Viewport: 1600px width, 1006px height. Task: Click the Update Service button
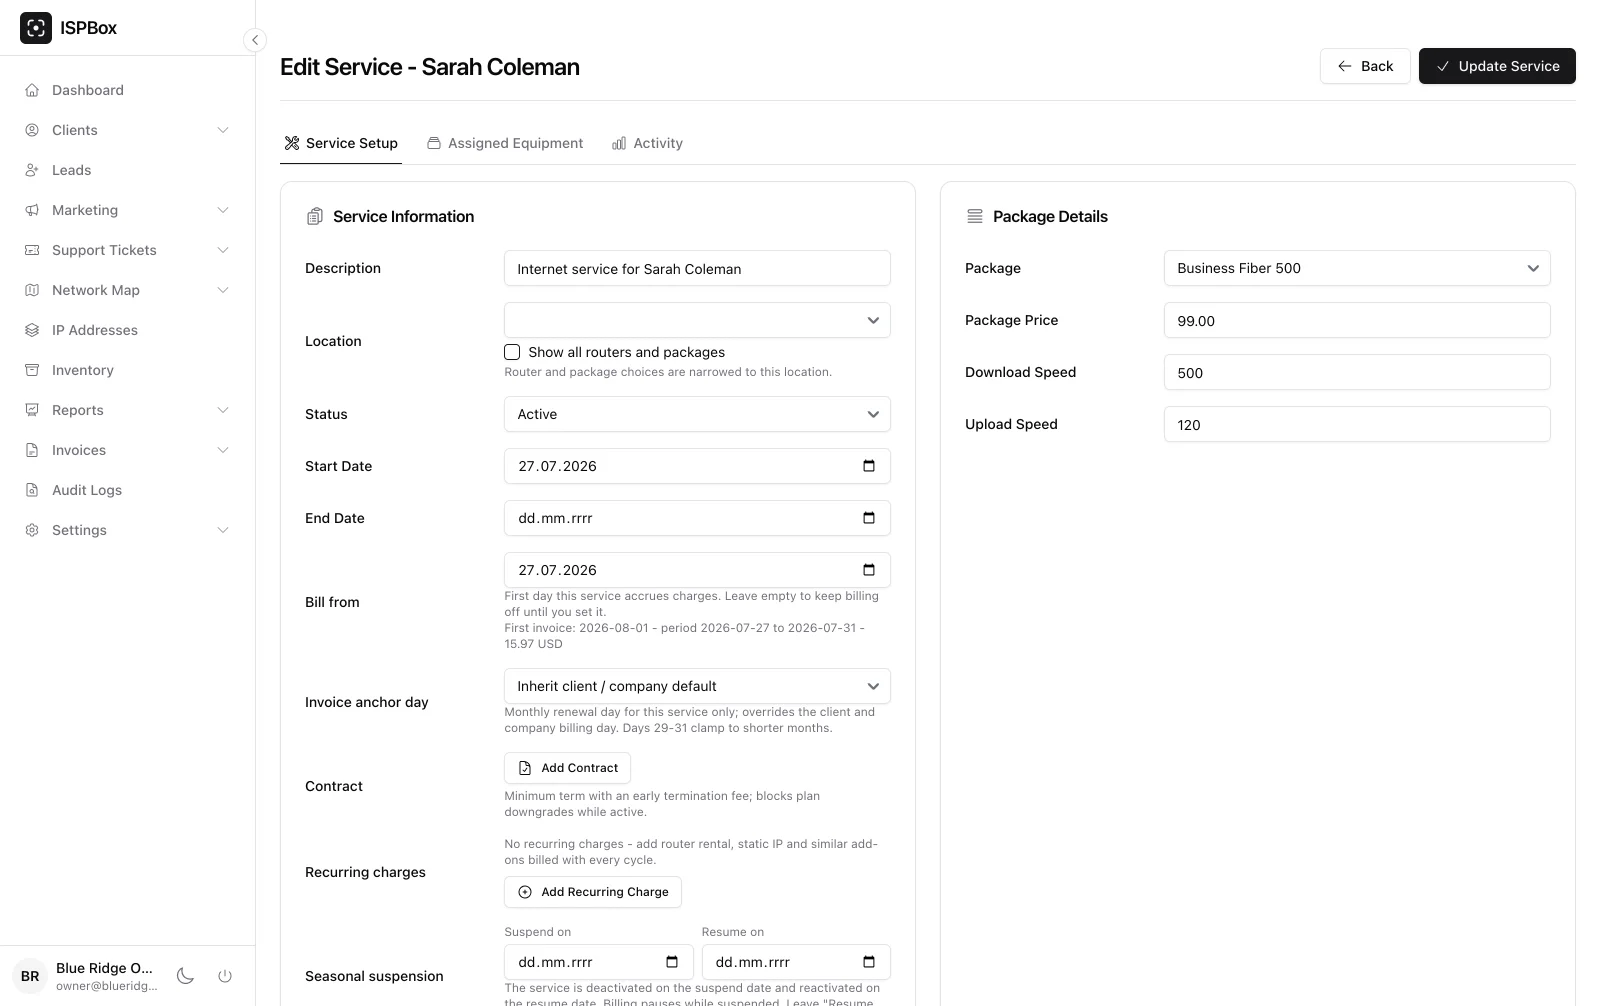[1497, 66]
